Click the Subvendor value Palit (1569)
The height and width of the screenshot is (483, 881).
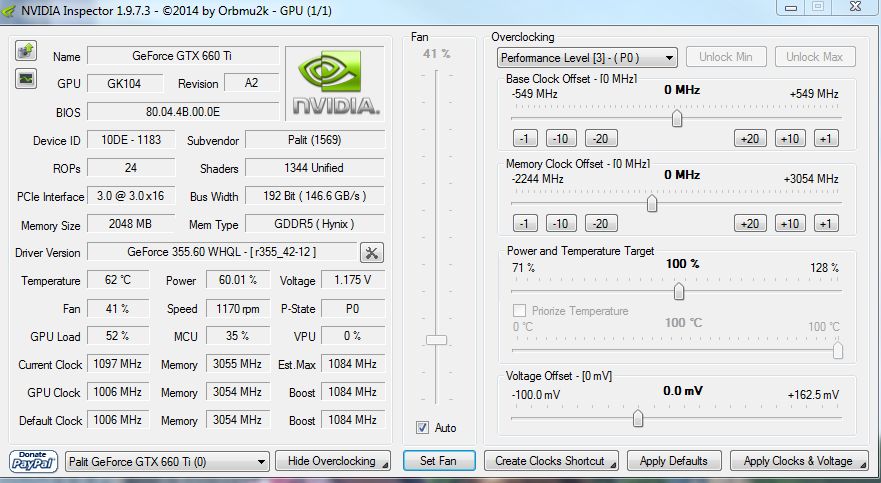[315, 140]
